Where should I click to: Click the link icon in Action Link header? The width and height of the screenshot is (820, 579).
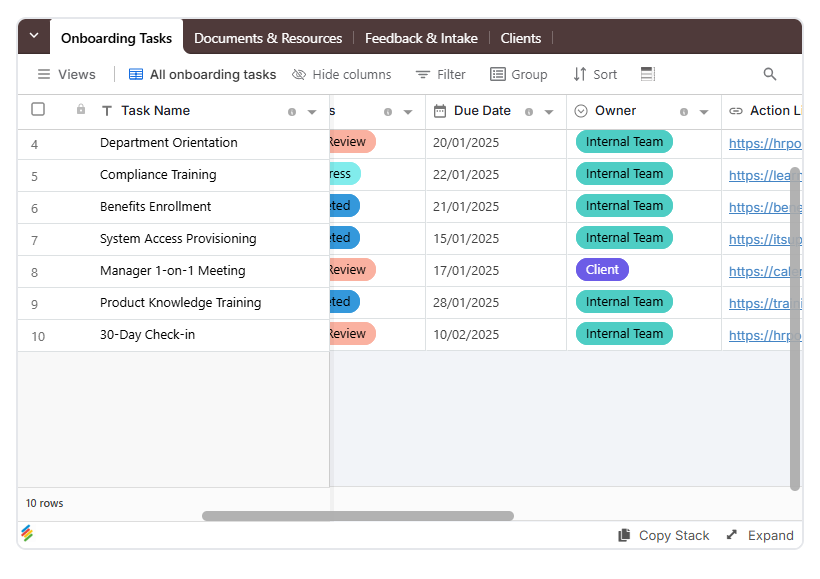(736, 111)
